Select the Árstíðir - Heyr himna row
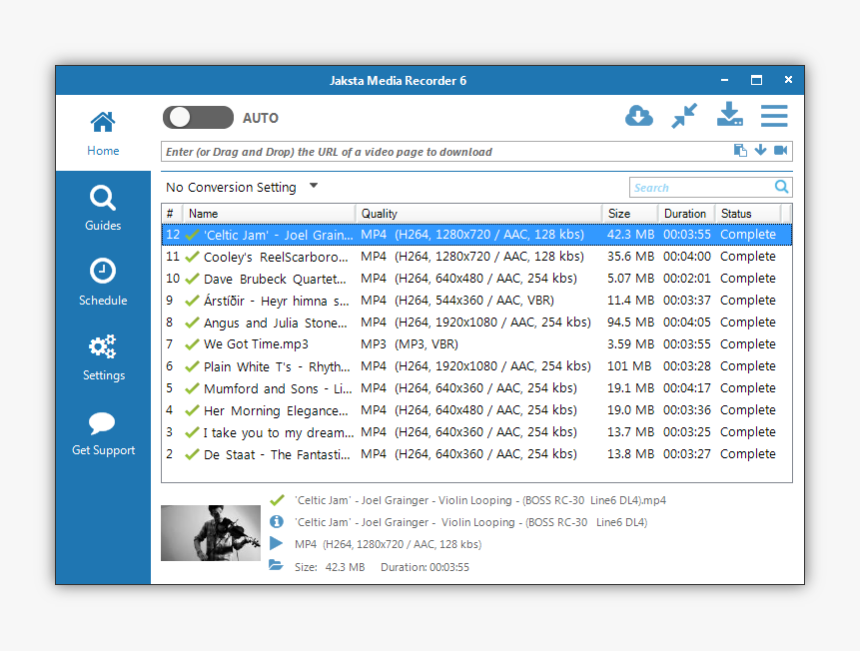 point(477,301)
